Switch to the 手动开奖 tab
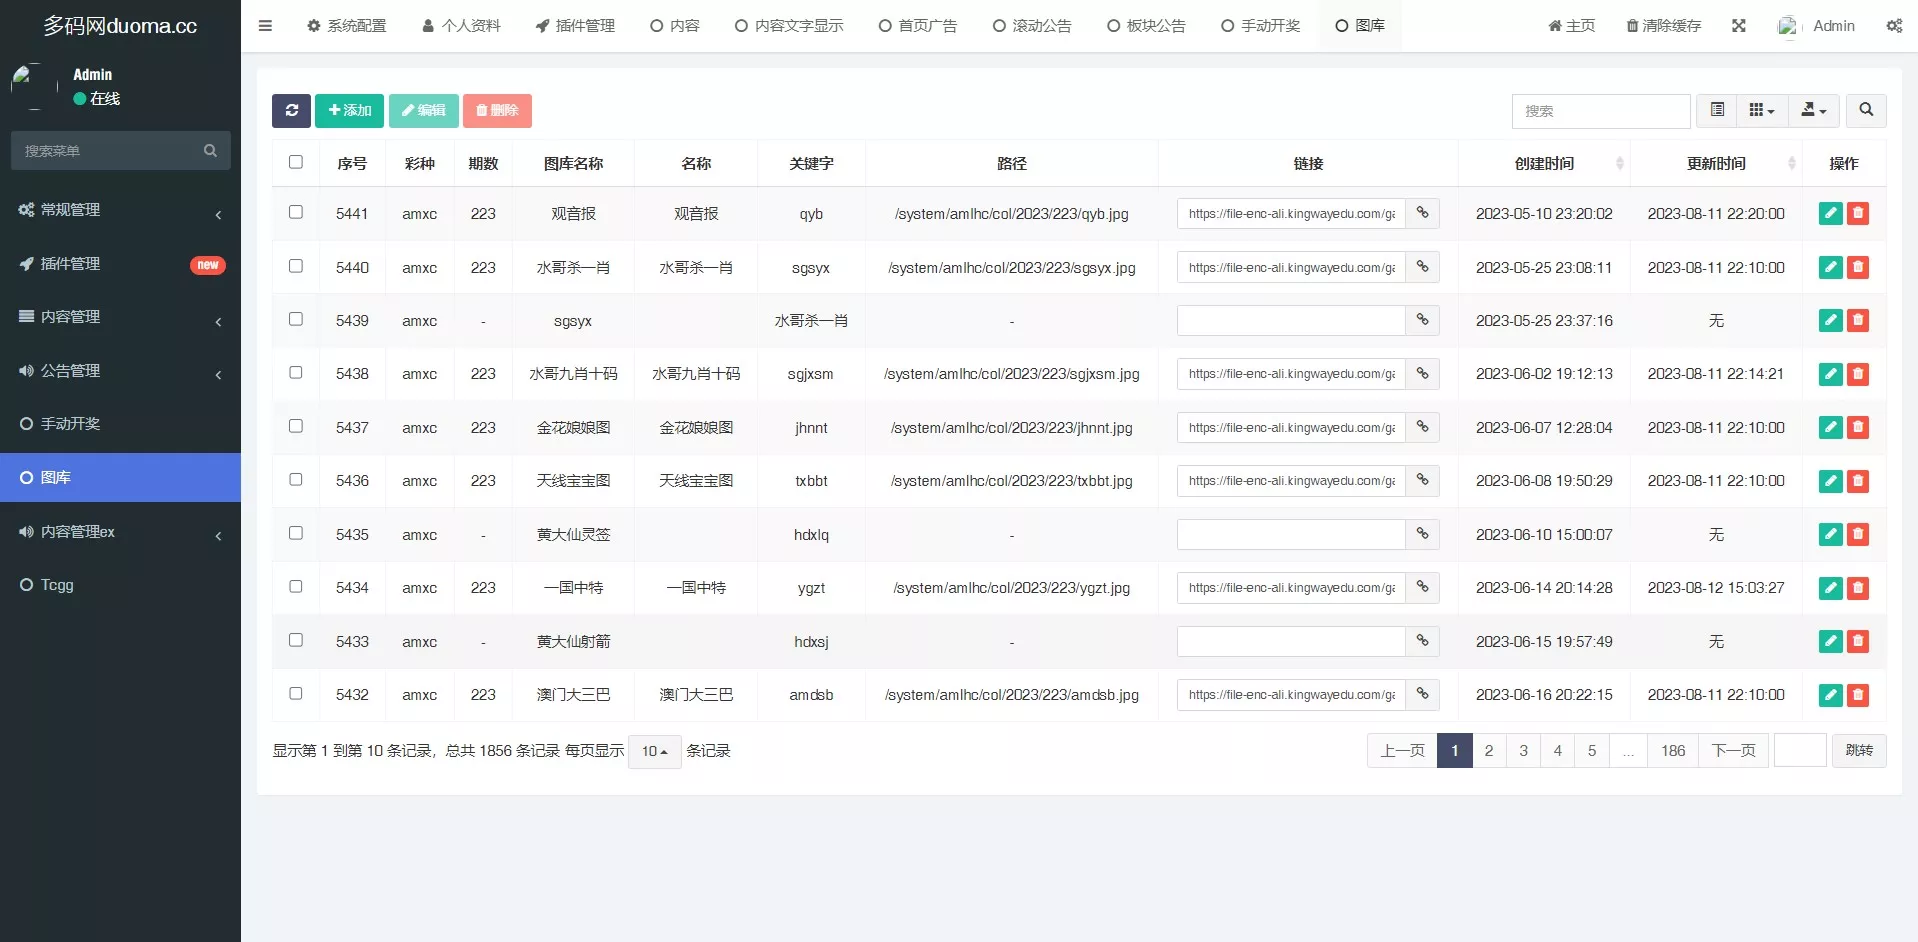The image size is (1918, 942). pos(1260,25)
